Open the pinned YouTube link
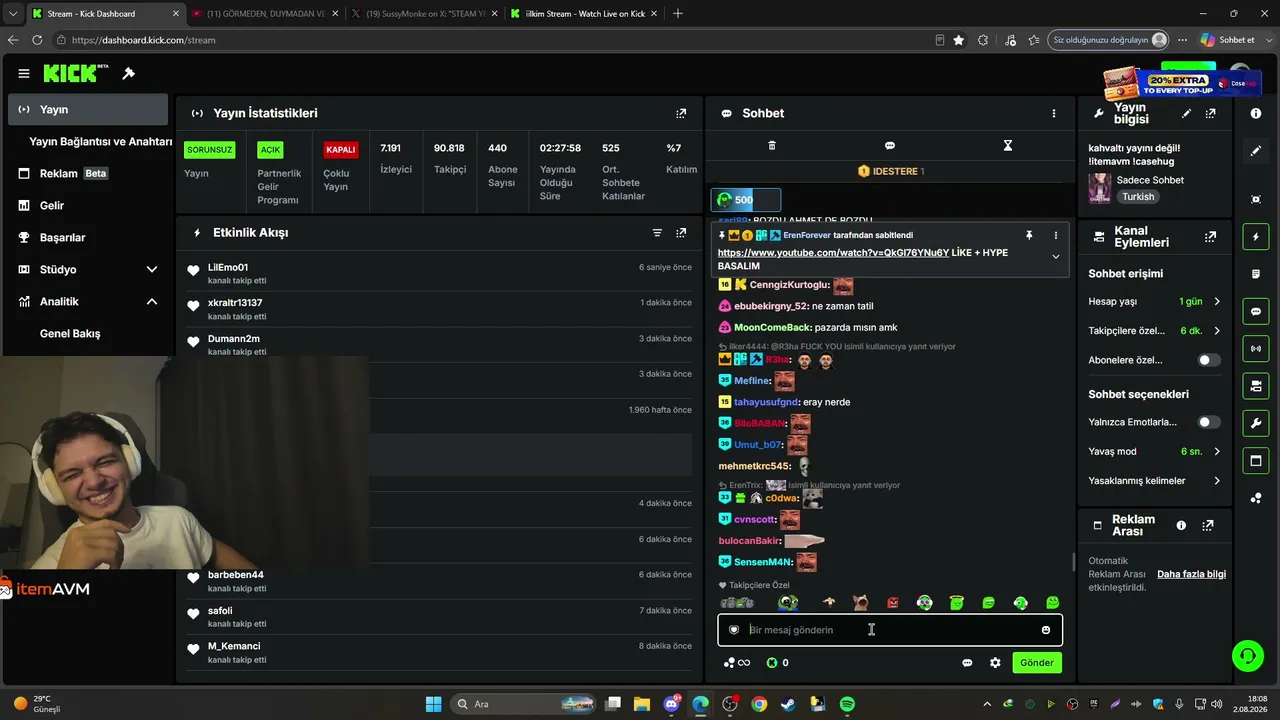This screenshot has width=1280, height=720. tap(833, 253)
